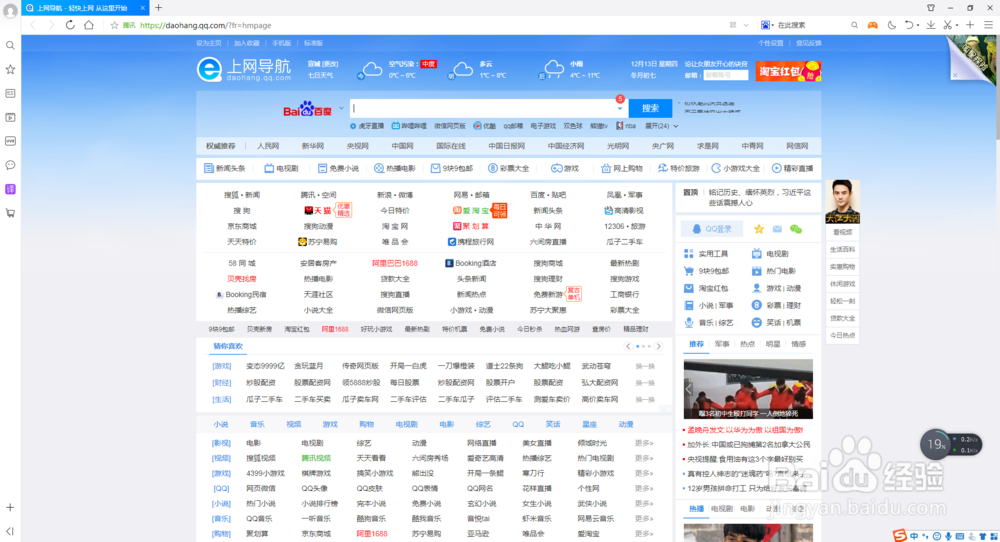Click the browser address bar URL
The width and height of the screenshot is (1000, 542).
pos(205,26)
